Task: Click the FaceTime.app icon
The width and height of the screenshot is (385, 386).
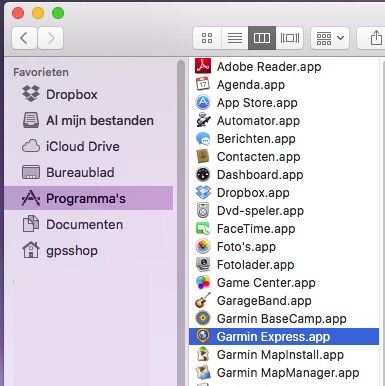Action: [x=203, y=228]
